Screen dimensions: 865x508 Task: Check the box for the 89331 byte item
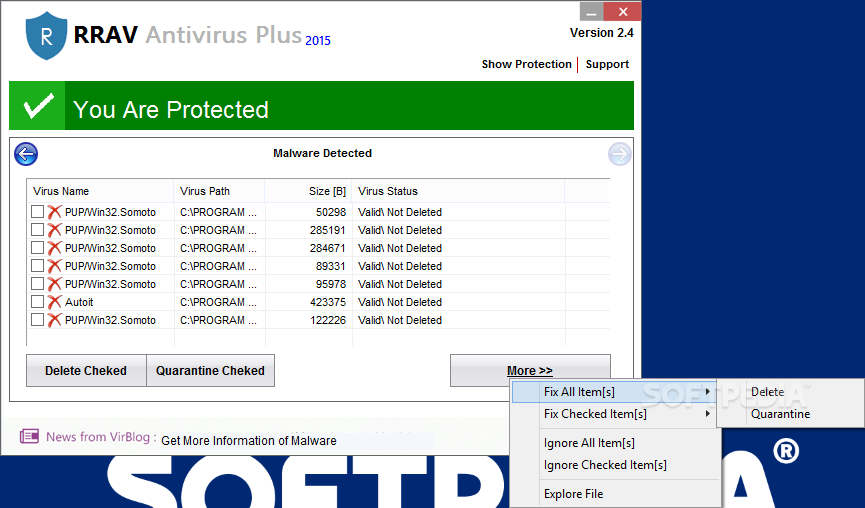tap(37, 265)
